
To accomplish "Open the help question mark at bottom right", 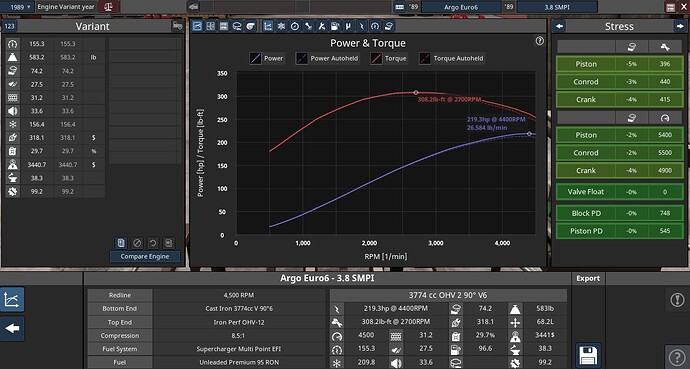I will (677, 356).
